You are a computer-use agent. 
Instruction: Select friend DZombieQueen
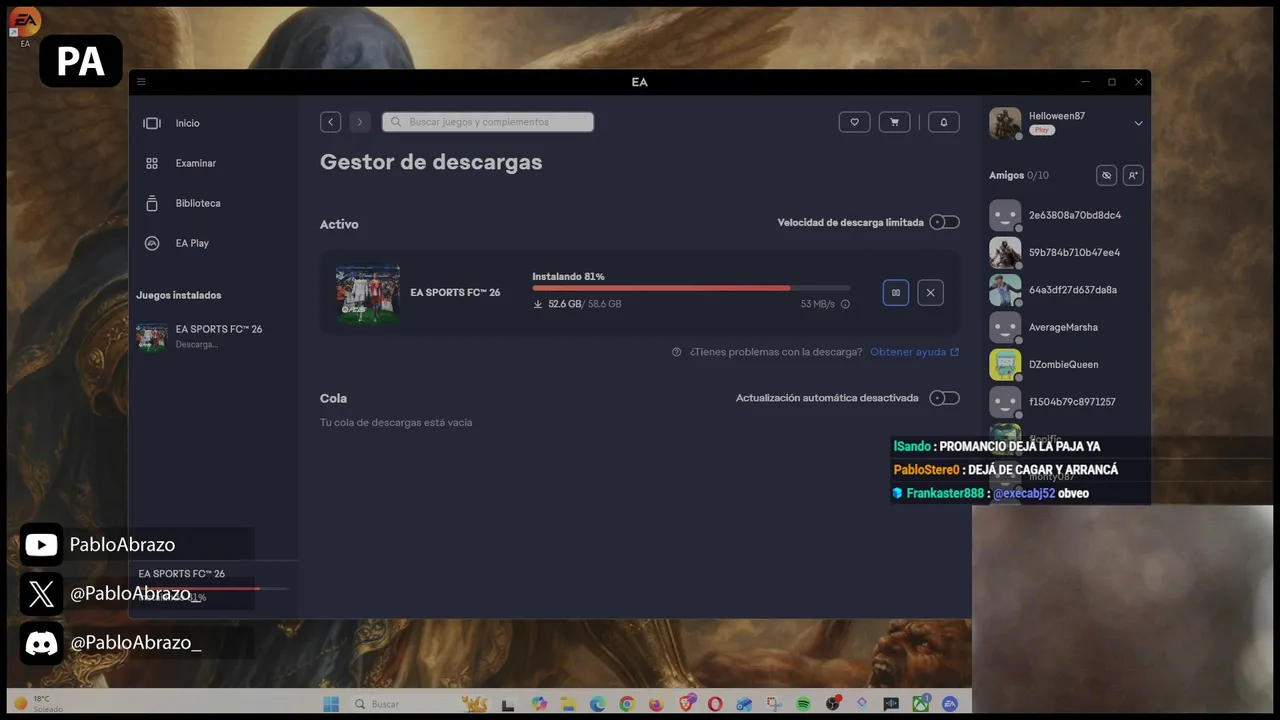pyautogui.click(x=1066, y=364)
